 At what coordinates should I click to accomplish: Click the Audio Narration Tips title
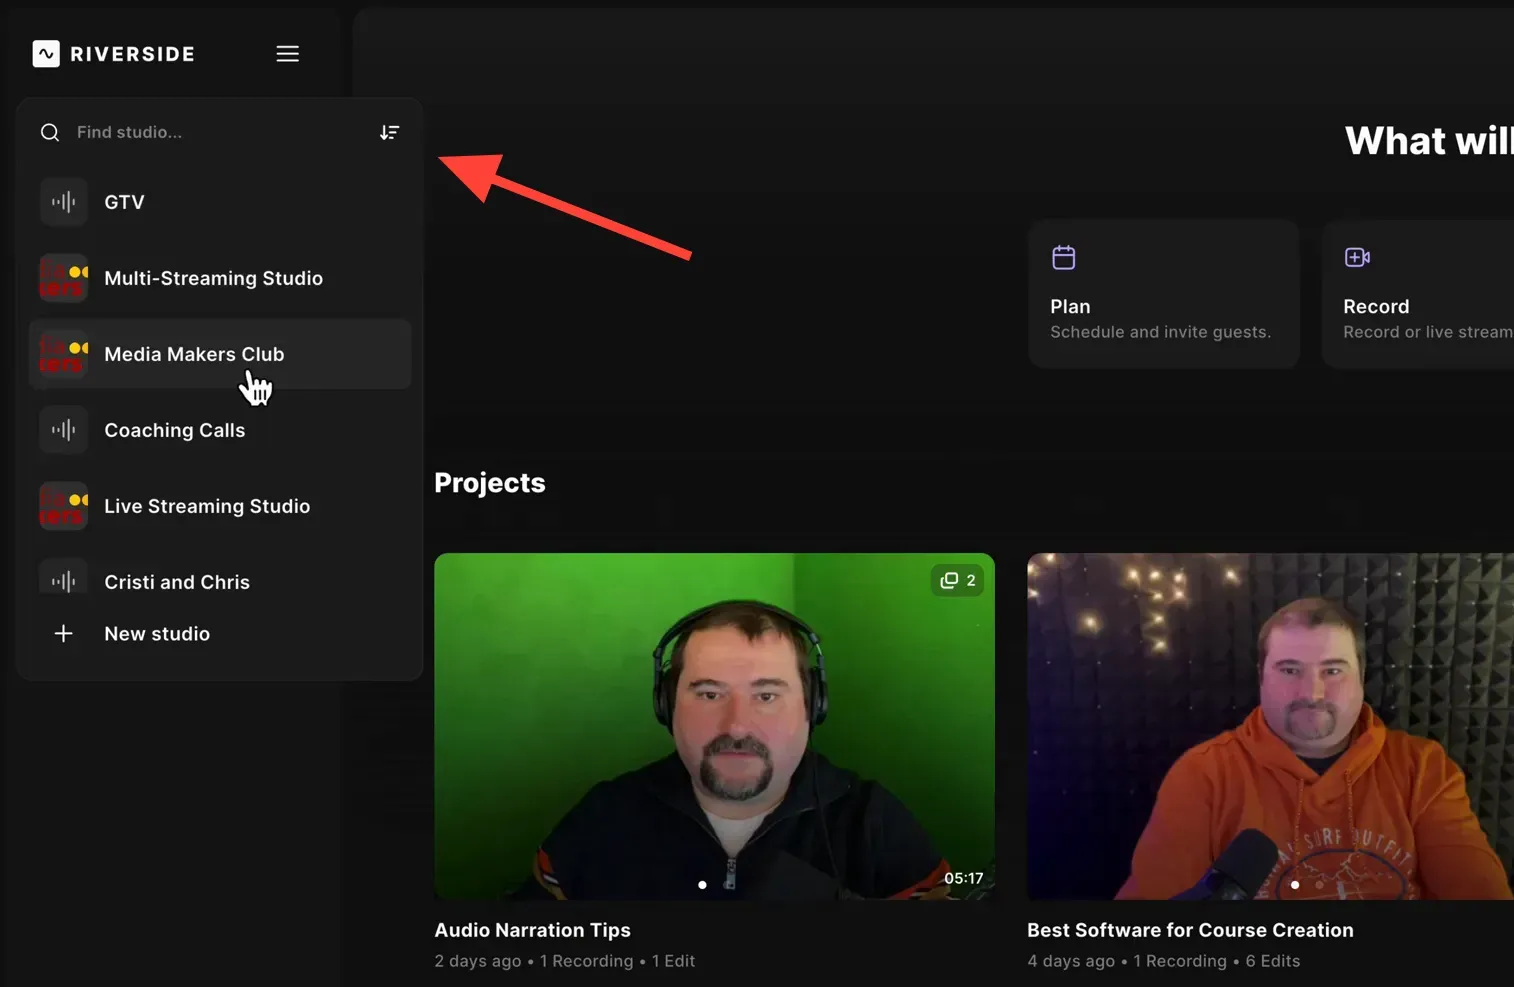[x=532, y=930]
